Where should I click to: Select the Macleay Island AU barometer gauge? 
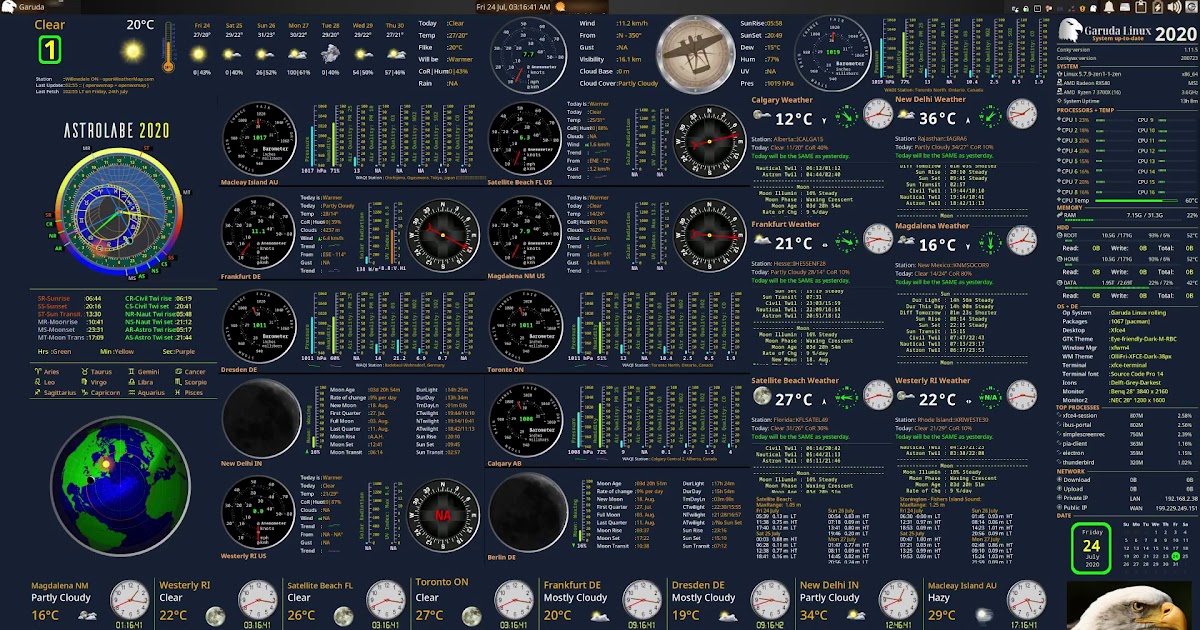coord(258,141)
